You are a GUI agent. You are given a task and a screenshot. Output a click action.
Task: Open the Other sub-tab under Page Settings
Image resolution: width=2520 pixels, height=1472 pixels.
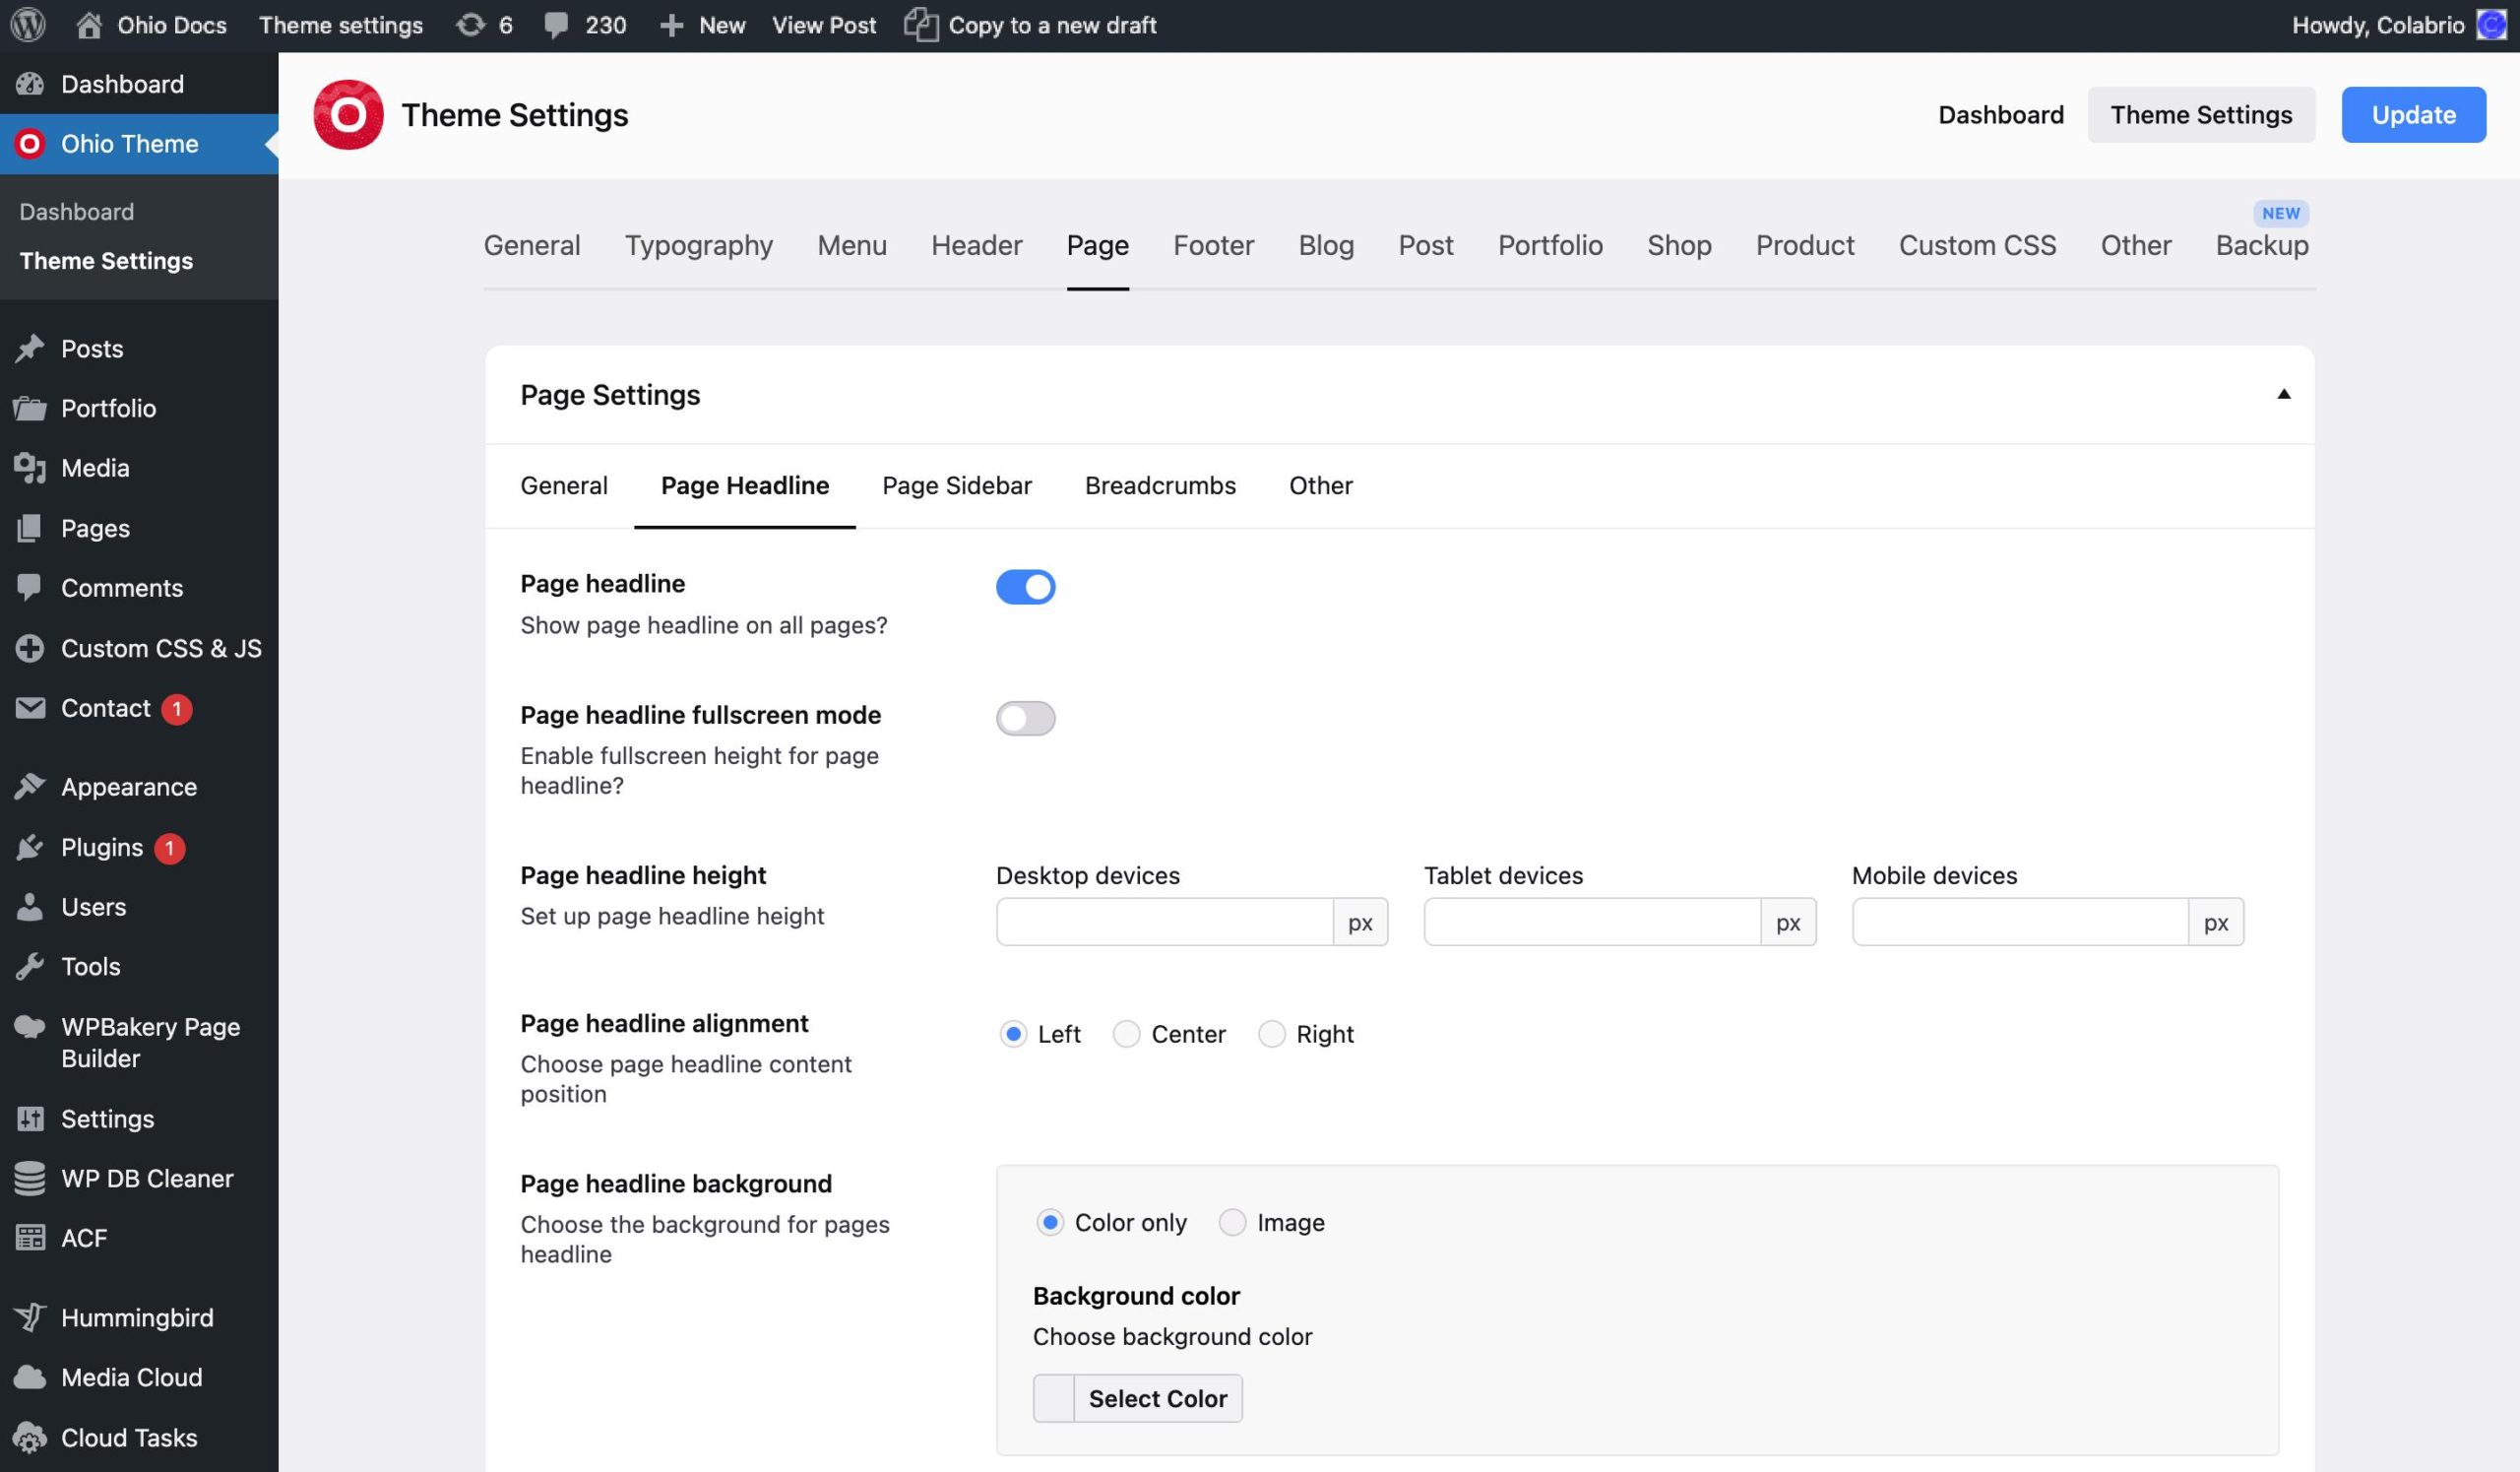(x=1320, y=486)
